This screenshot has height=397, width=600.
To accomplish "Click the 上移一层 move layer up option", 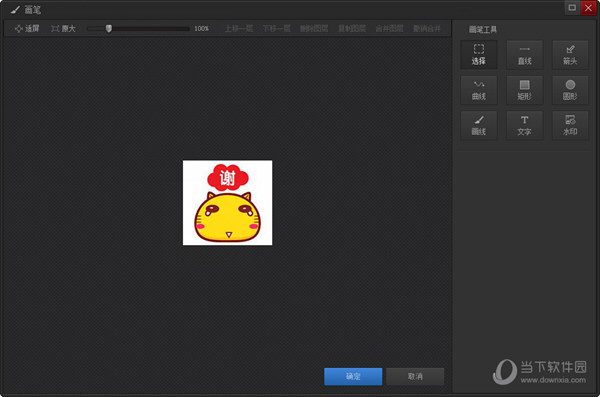I will (x=239, y=29).
